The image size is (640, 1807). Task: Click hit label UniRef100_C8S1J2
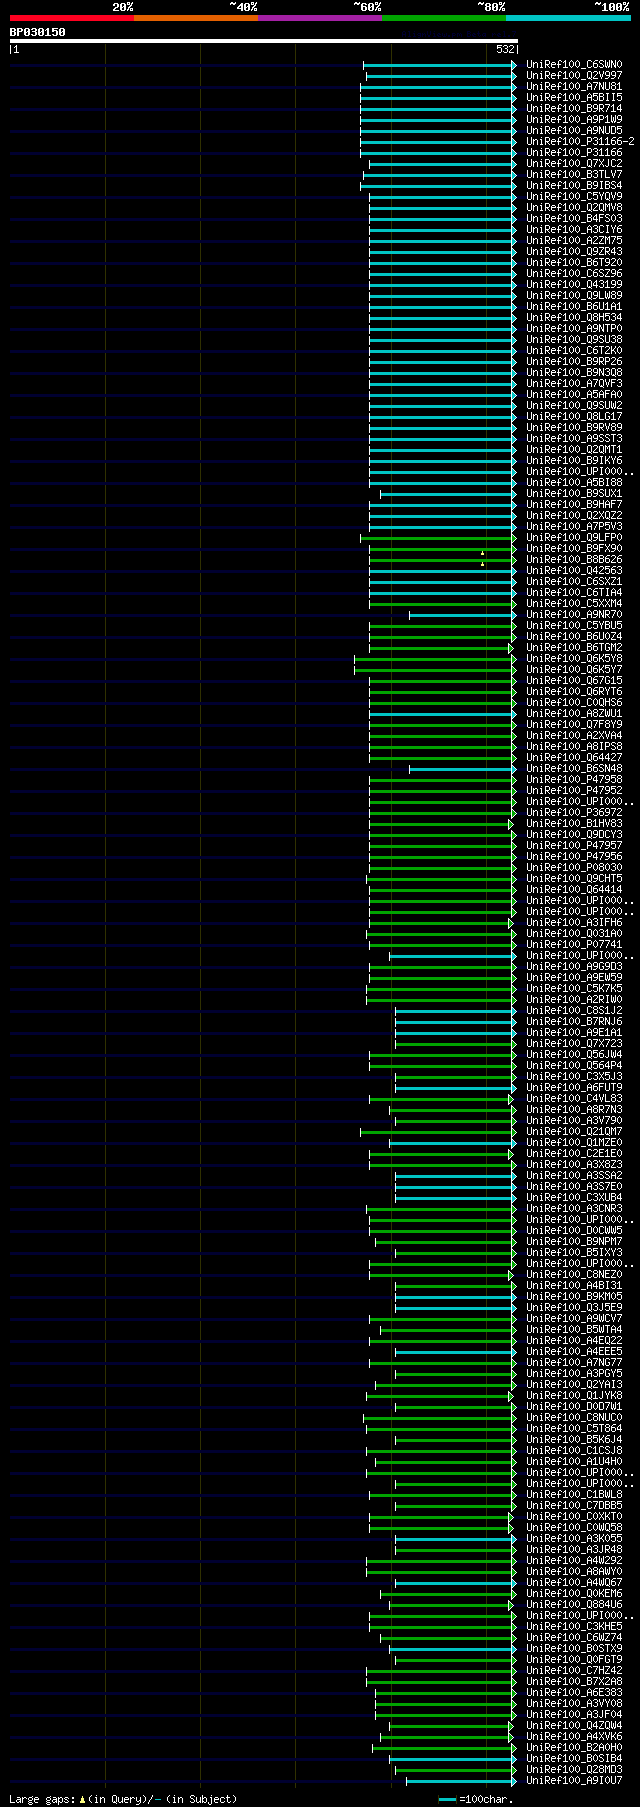tap(574, 1011)
